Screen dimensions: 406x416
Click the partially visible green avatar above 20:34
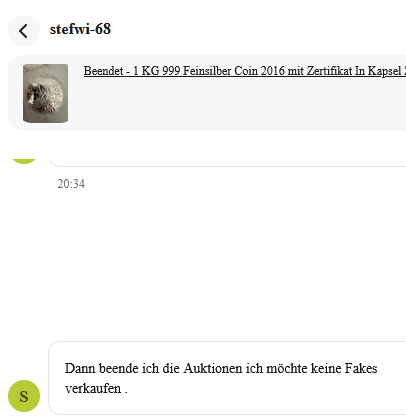tap(24, 161)
